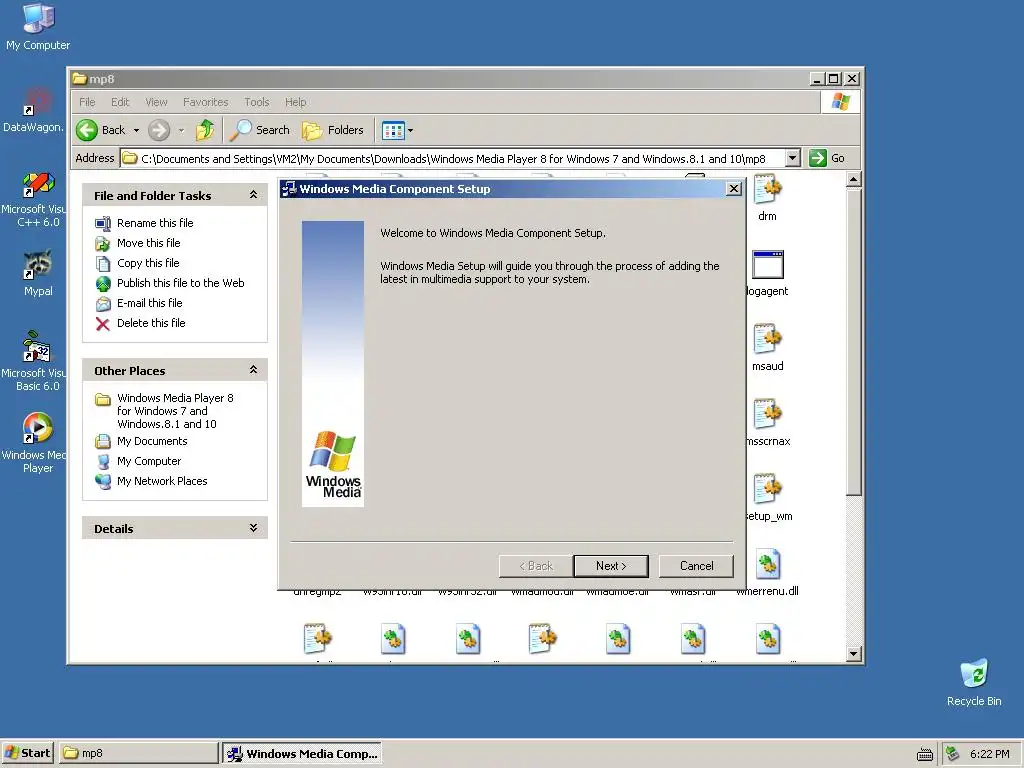Viewport: 1024px width, 768px height.
Task: Open the View menu
Action: click(156, 102)
